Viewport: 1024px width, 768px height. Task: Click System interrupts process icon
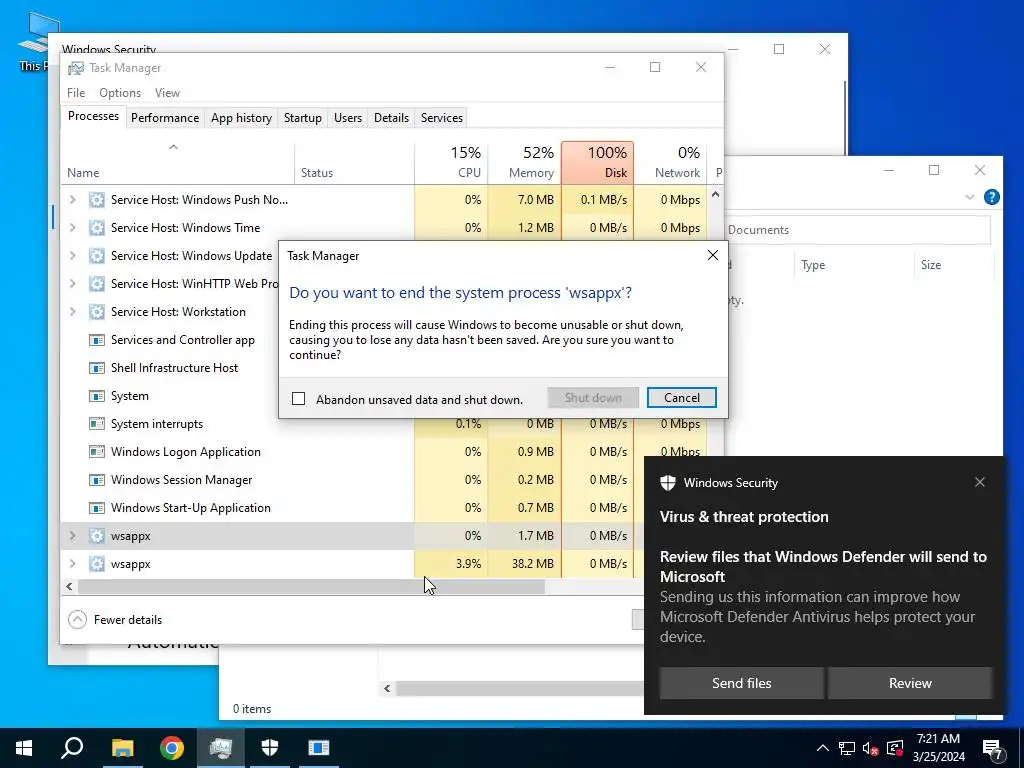(x=97, y=424)
